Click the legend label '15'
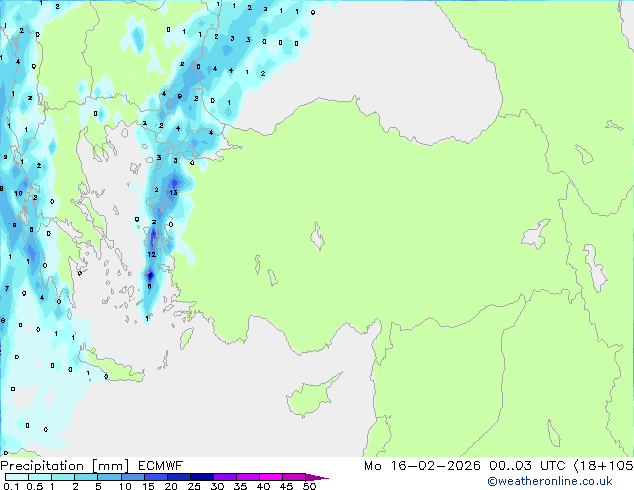Viewport: 634px width, 490px height. click(x=148, y=486)
